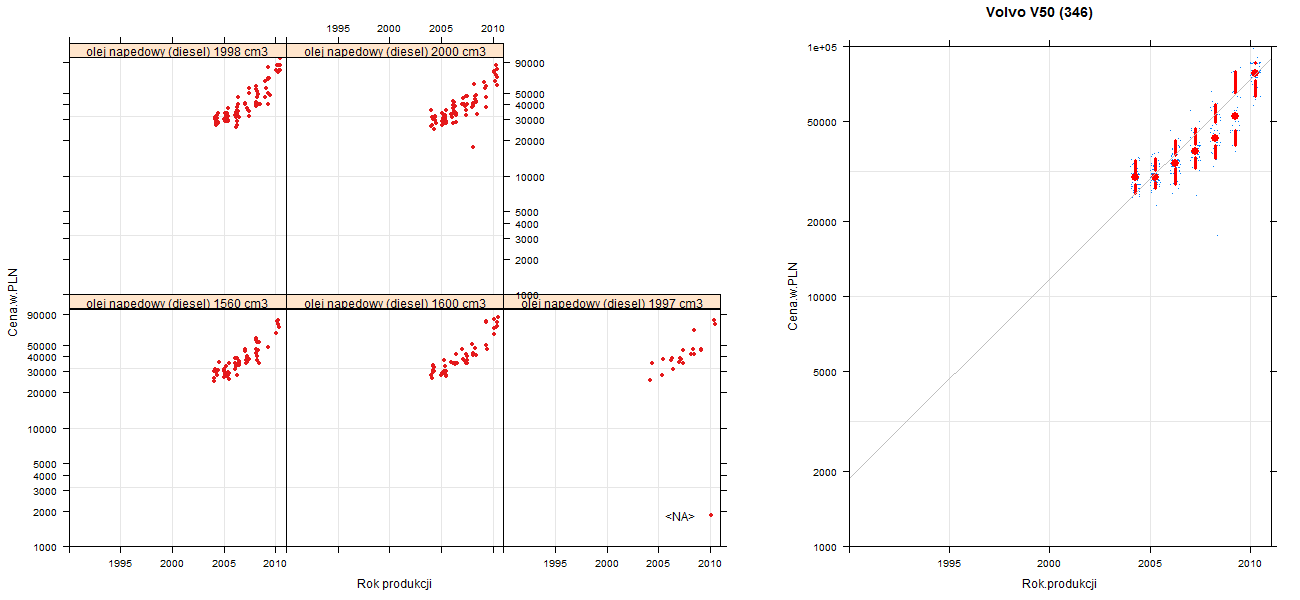Click the "10000" tick right of the 2000 cm3 panel

pos(530,177)
